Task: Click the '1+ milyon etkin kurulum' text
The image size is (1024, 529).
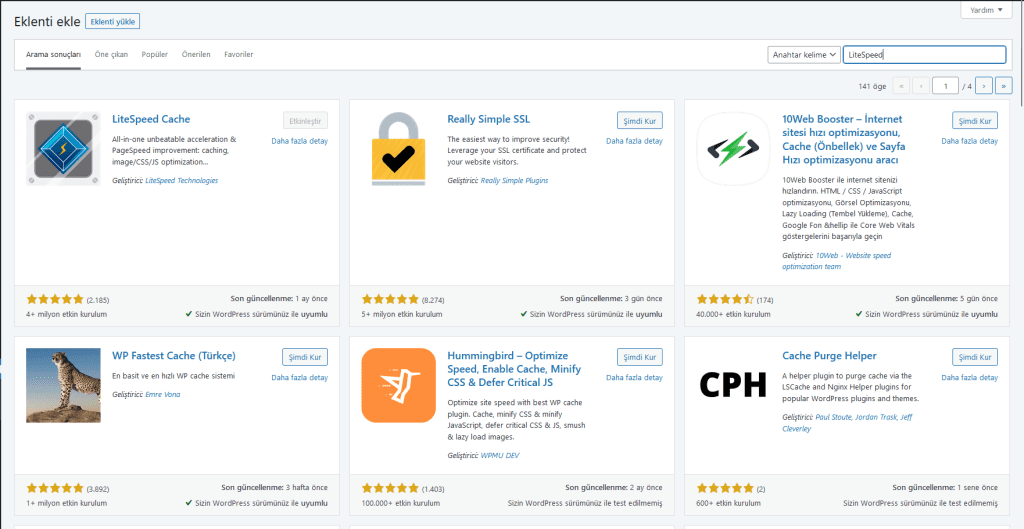Action: [66, 504]
